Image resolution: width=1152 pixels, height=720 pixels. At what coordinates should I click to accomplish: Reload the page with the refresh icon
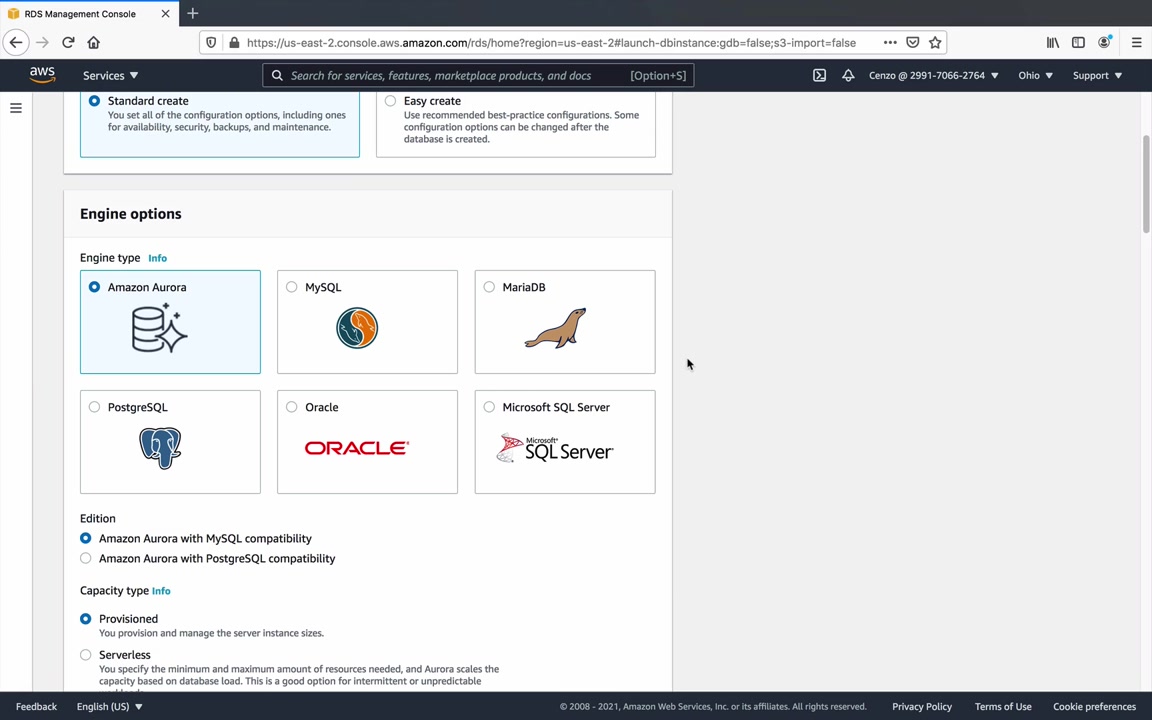point(68,43)
